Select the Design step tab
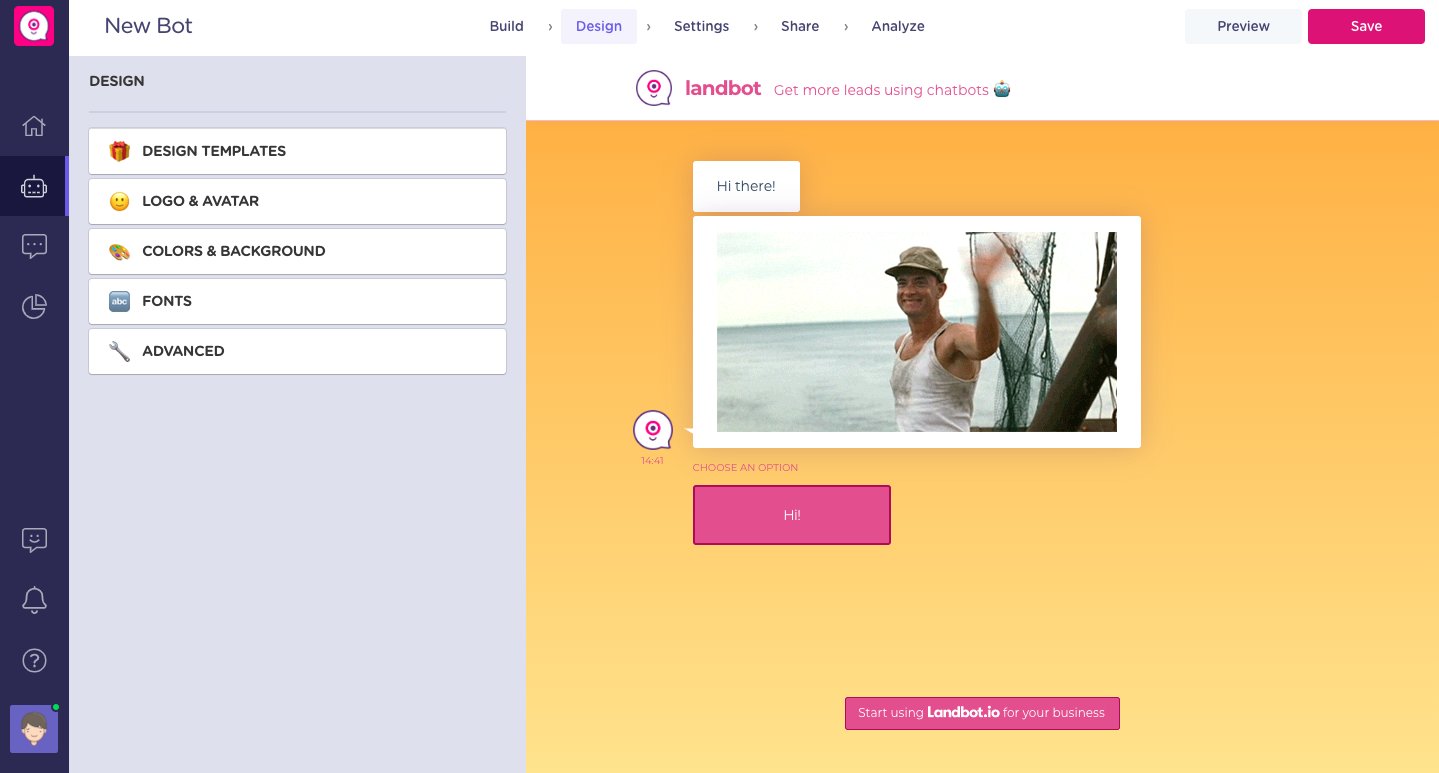The height and width of the screenshot is (773, 1439). (x=599, y=26)
